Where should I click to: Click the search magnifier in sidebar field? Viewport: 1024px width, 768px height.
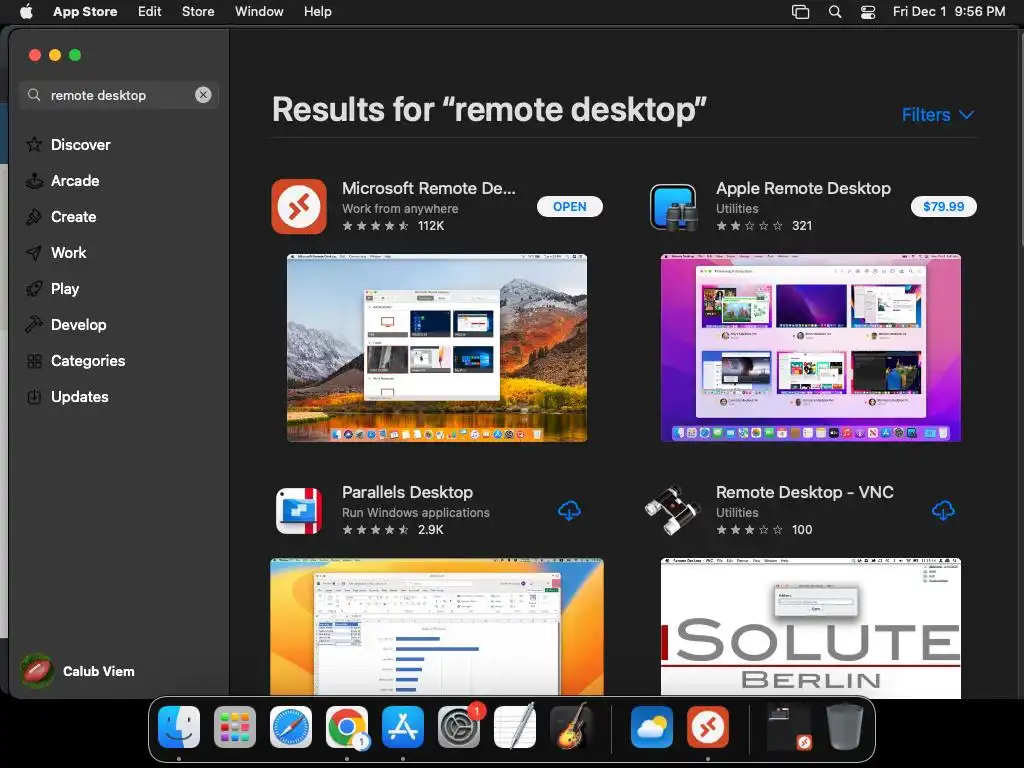[x=34, y=95]
